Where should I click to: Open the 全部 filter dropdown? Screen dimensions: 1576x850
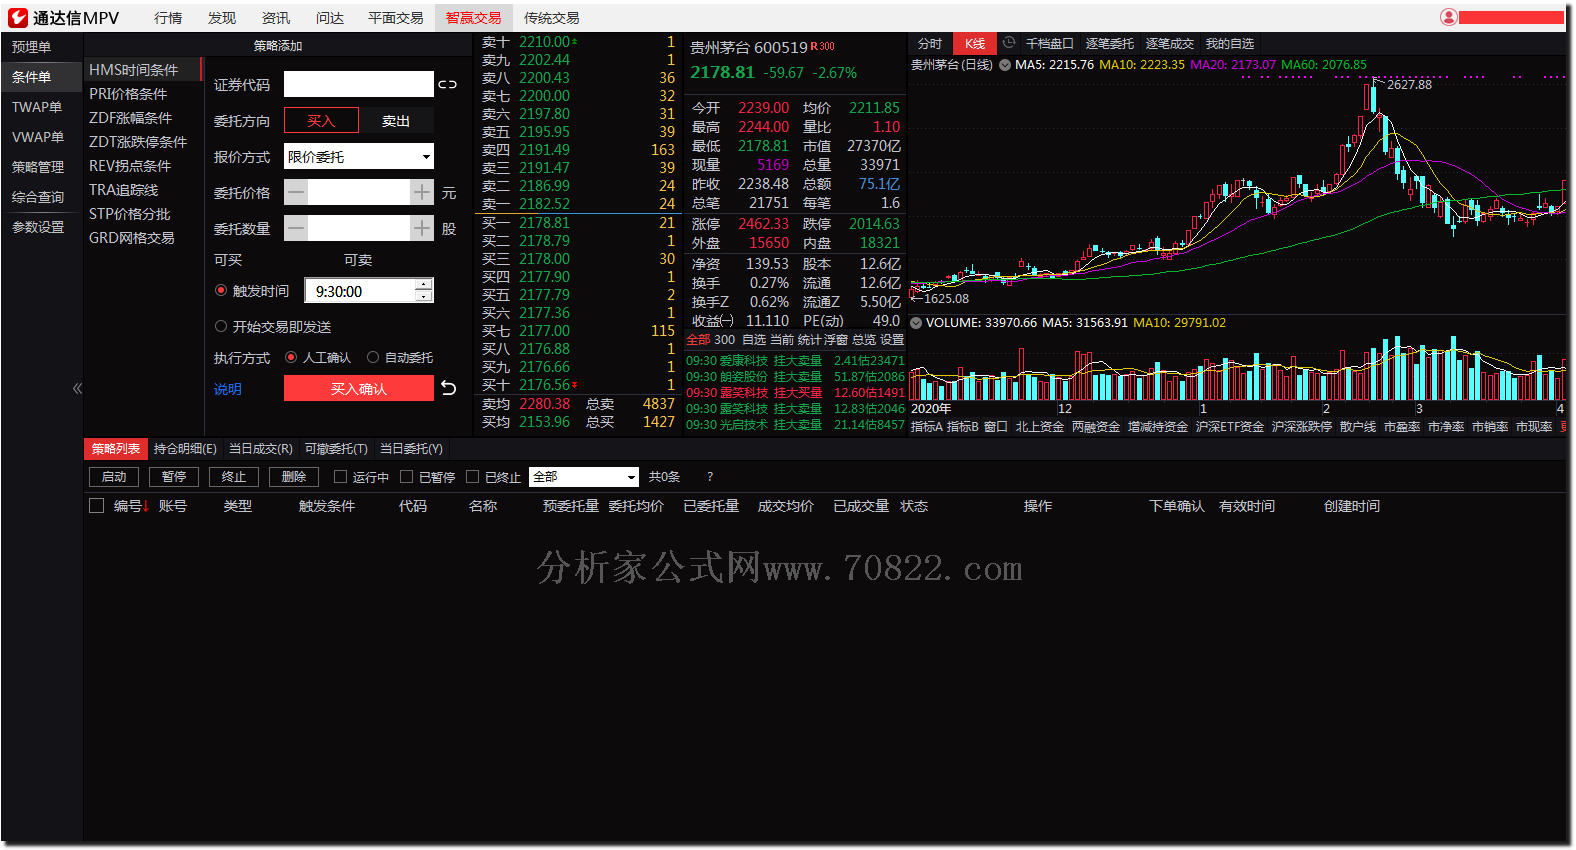pyautogui.click(x=584, y=477)
